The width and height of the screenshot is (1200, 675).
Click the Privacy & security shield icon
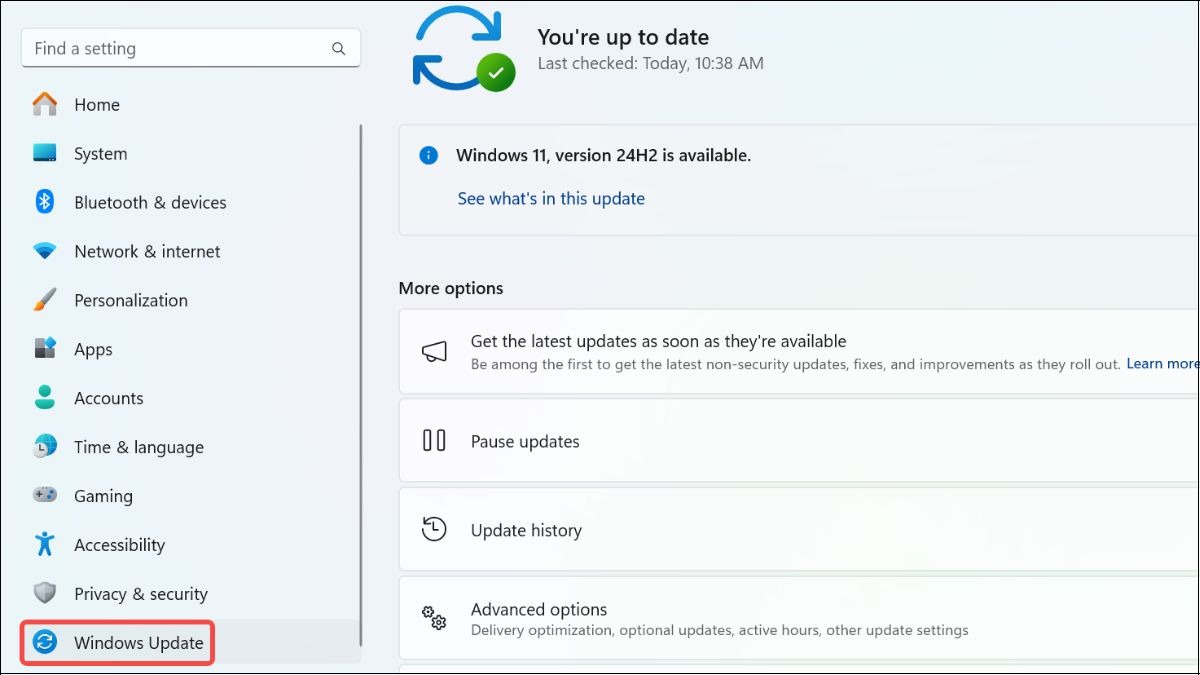45,593
